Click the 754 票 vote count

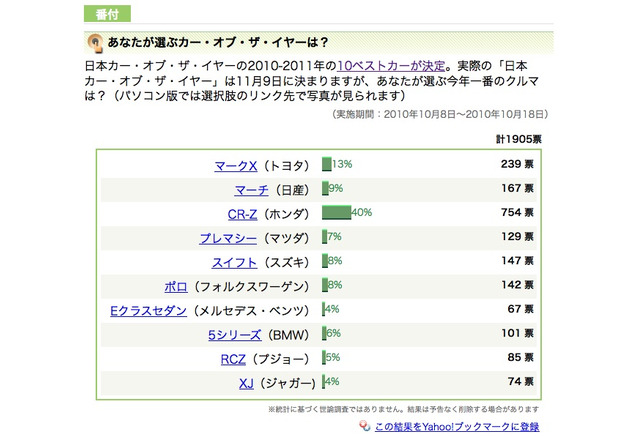point(517,213)
